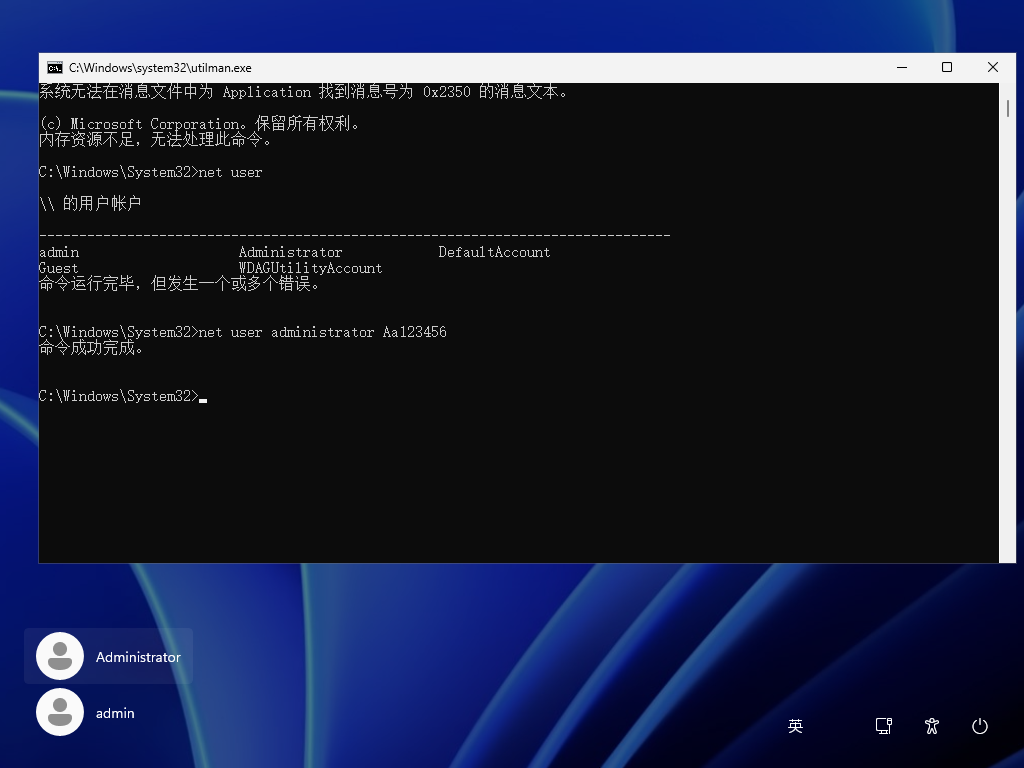Click the '内存资源不足，无法处理此命令。' line
This screenshot has height=768, width=1024.
click(155, 140)
